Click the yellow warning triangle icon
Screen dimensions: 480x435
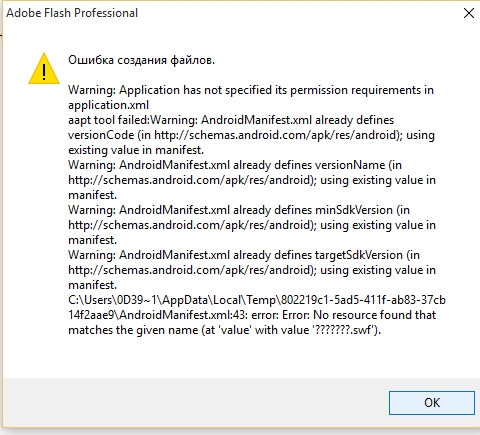pyautogui.click(x=44, y=69)
